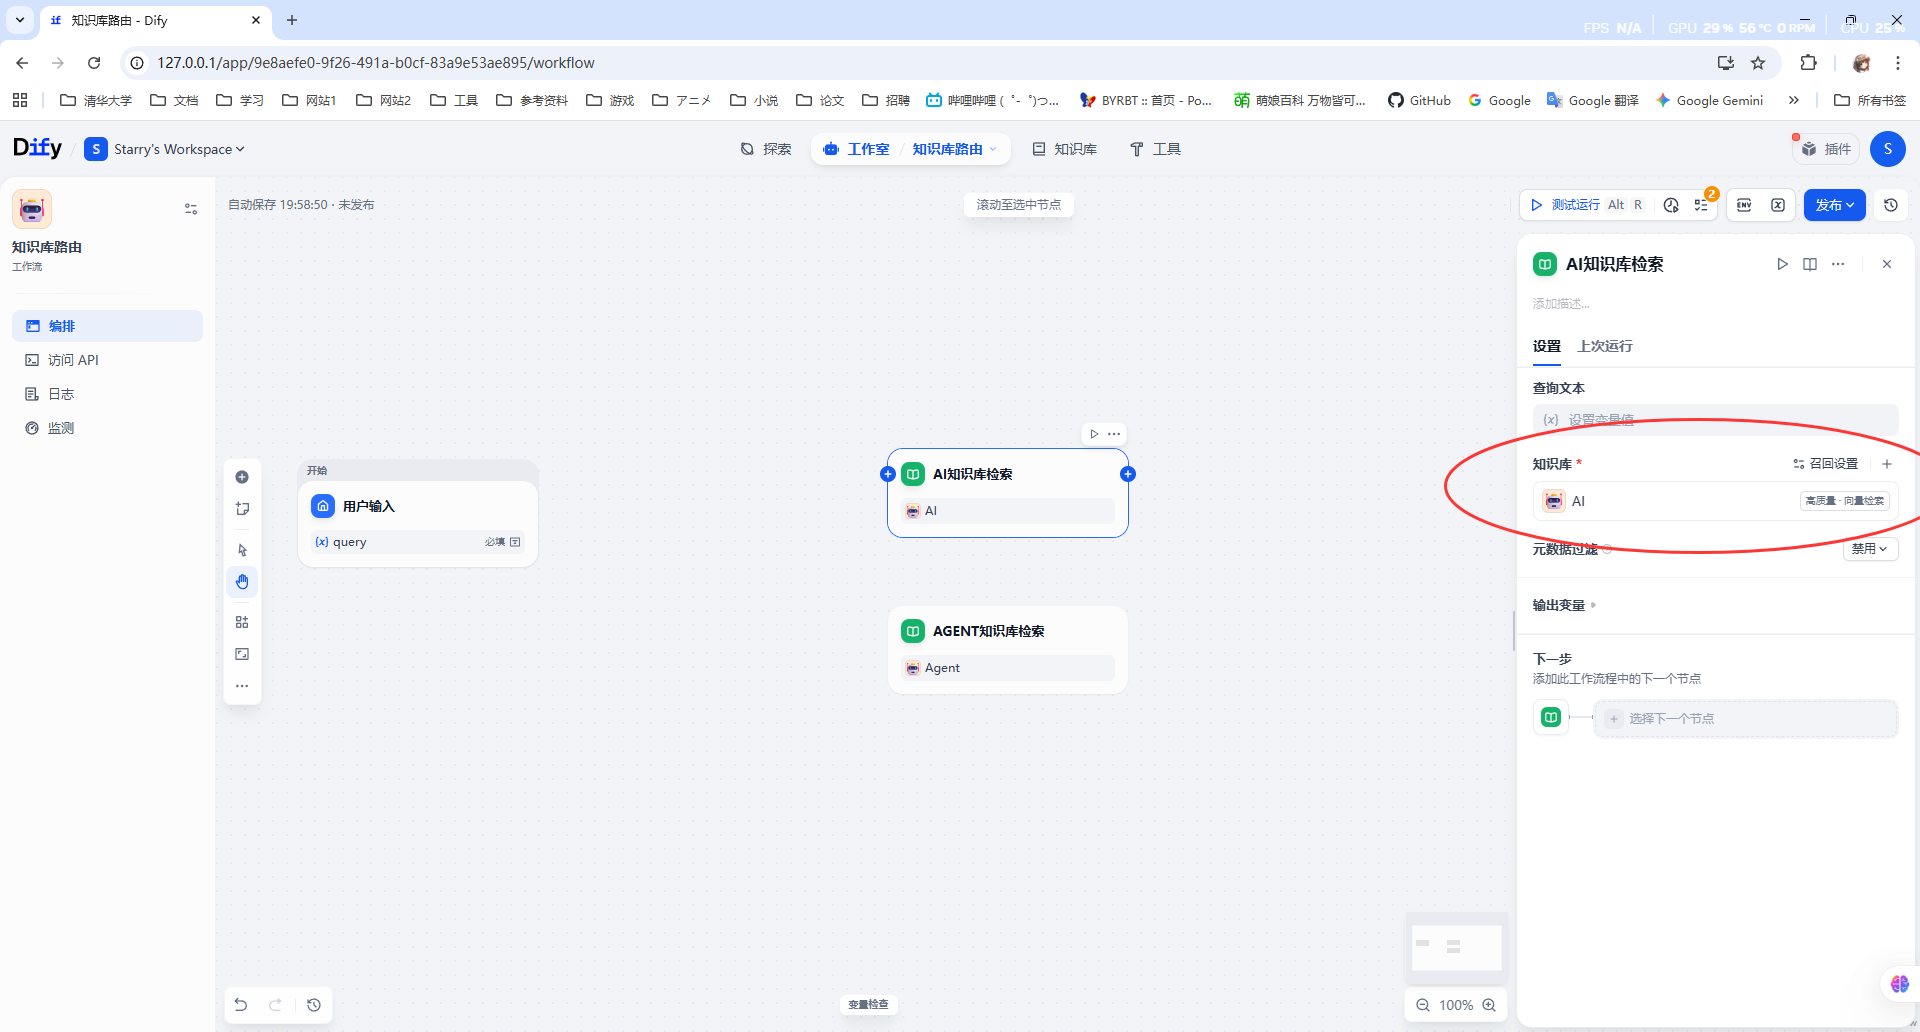Select the add note icon in canvas toolbar

pos(242,509)
